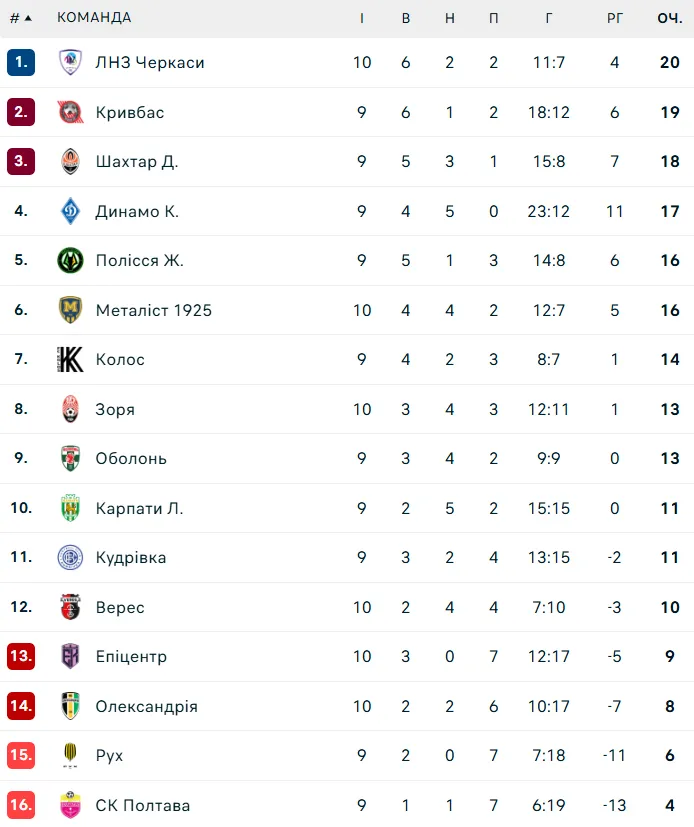
Task: Click the Зоря team crest
Action: 69,409
